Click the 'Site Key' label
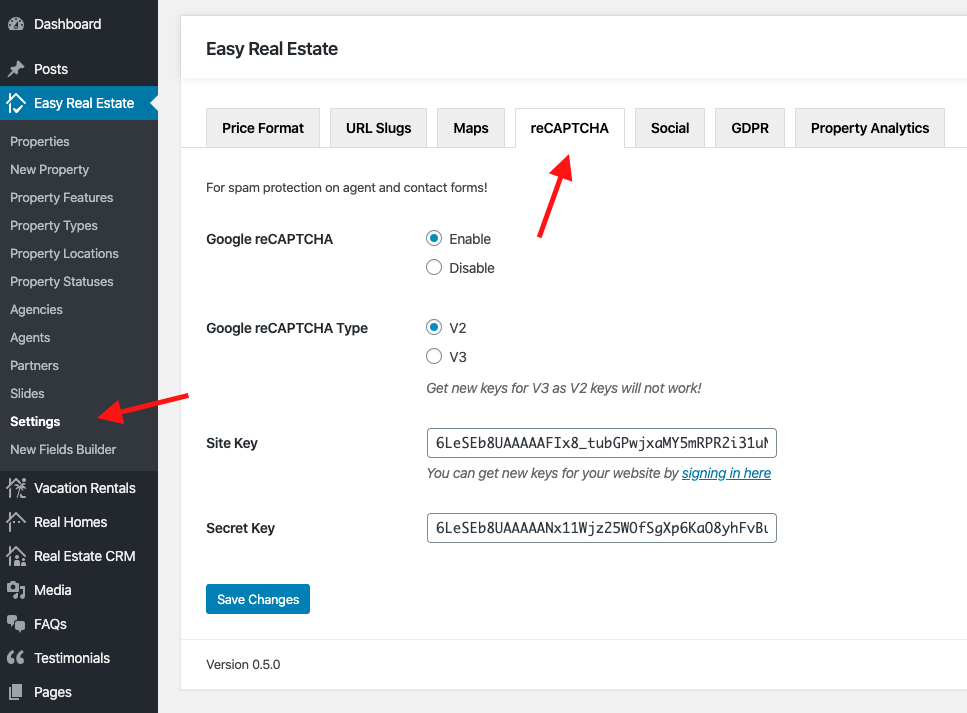 [x=232, y=443]
